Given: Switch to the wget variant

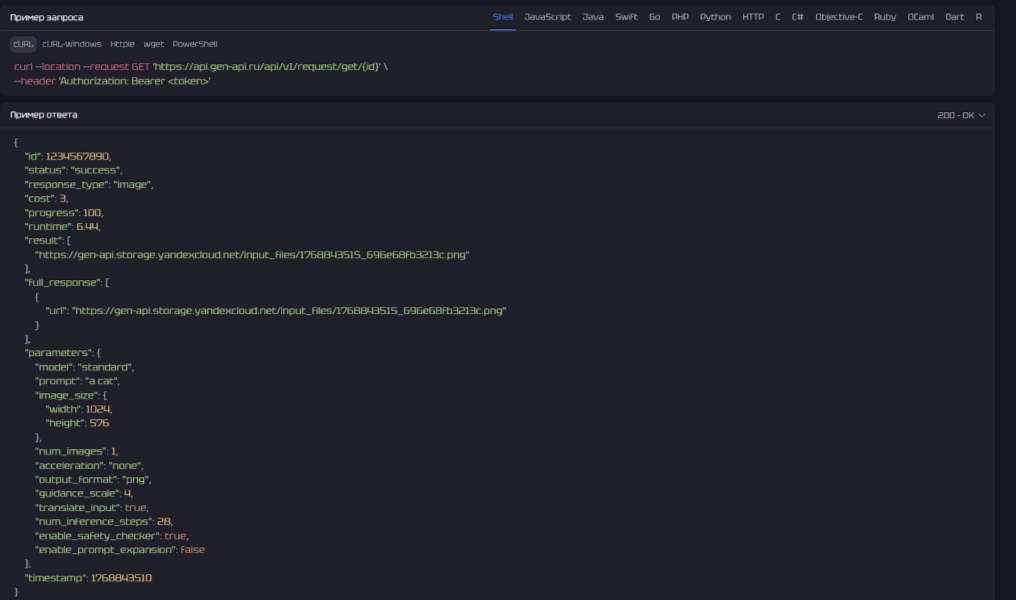Looking at the screenshot, I should click(153, 44).
